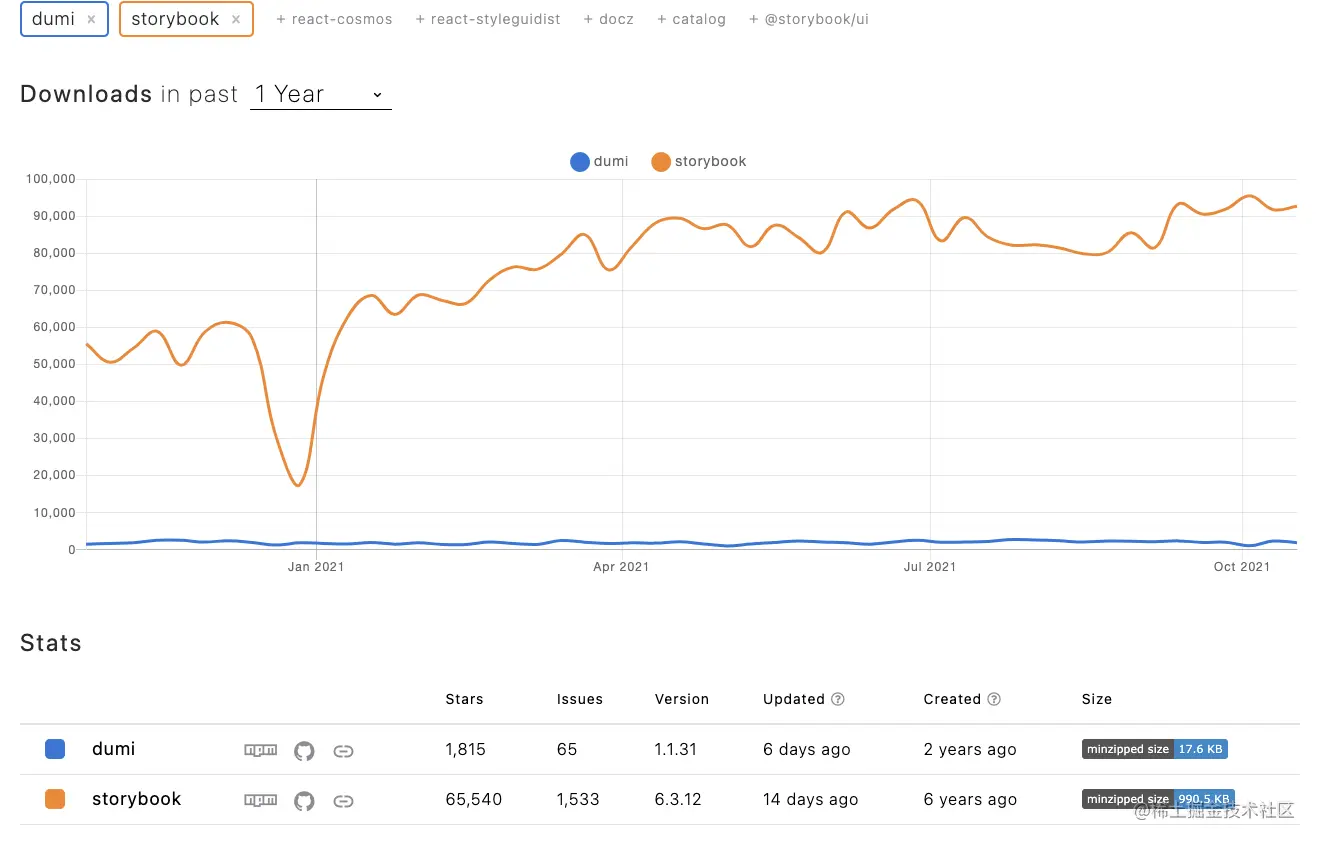Click storybook minzipped size 990.5 KB badge
Viewport: 1318px width, 844px height.
coord(1158,799)
